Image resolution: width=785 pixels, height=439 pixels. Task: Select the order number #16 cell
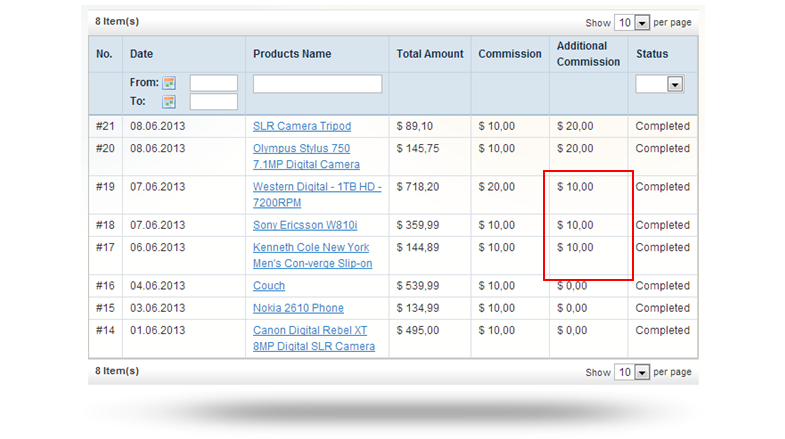105,286
